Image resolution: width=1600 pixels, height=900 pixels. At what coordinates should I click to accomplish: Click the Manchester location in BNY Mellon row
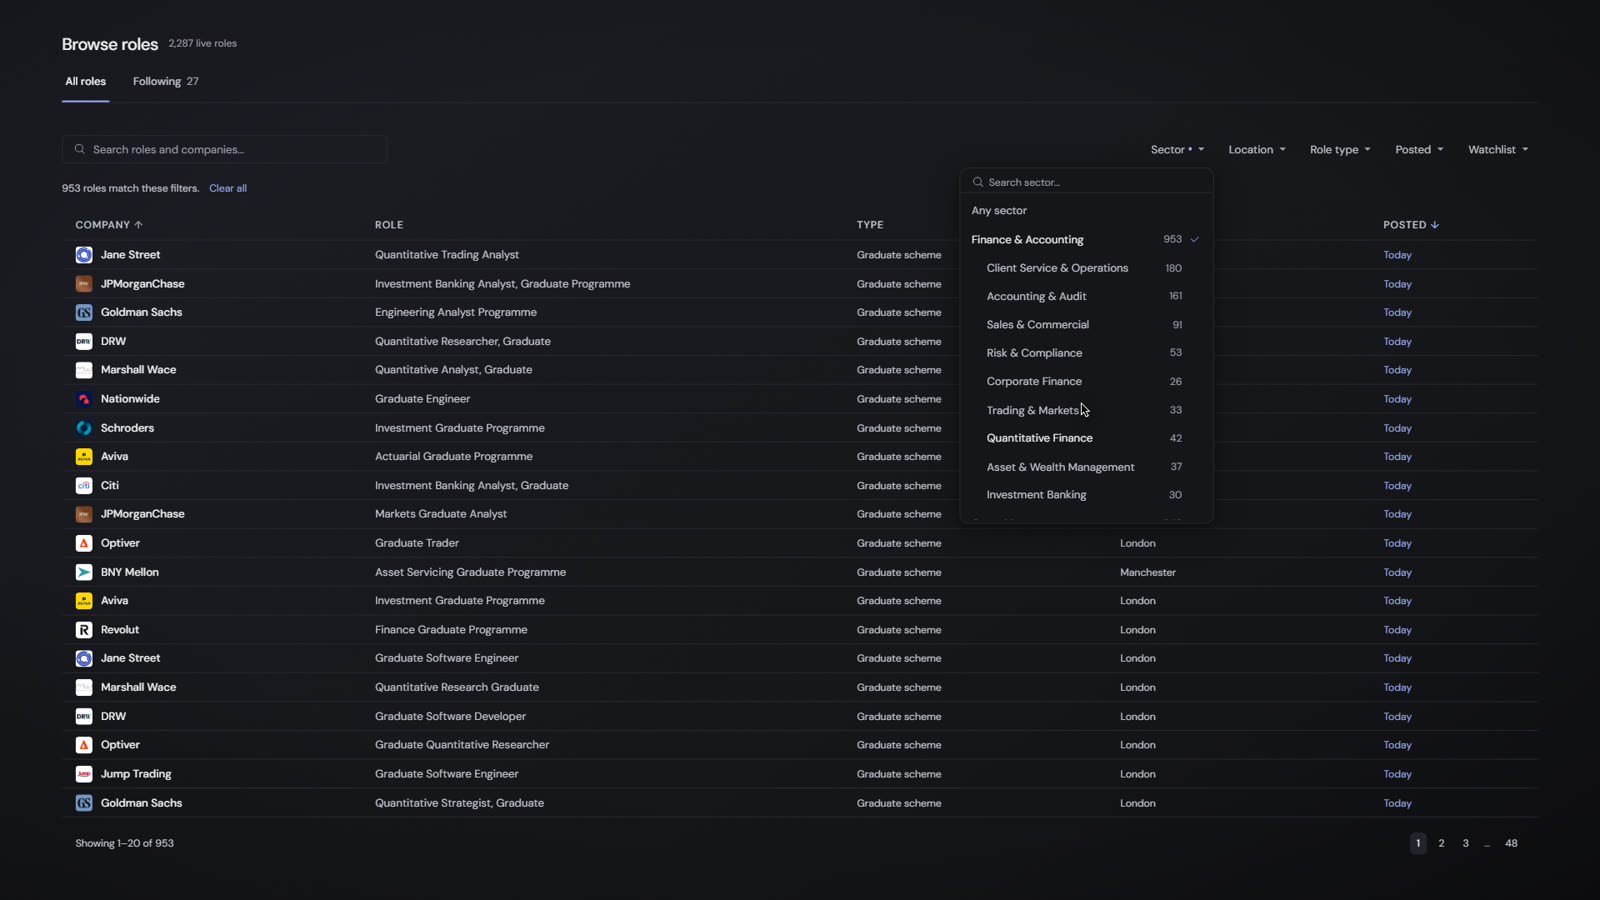pos(1148,572)
